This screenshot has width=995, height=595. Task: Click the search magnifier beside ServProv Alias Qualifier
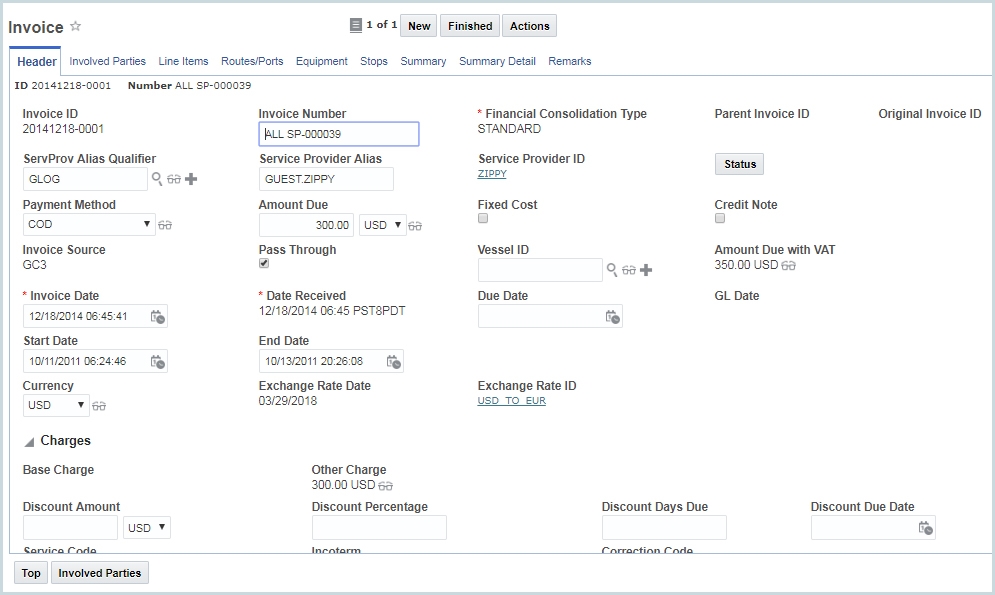[x=157, y=179]
